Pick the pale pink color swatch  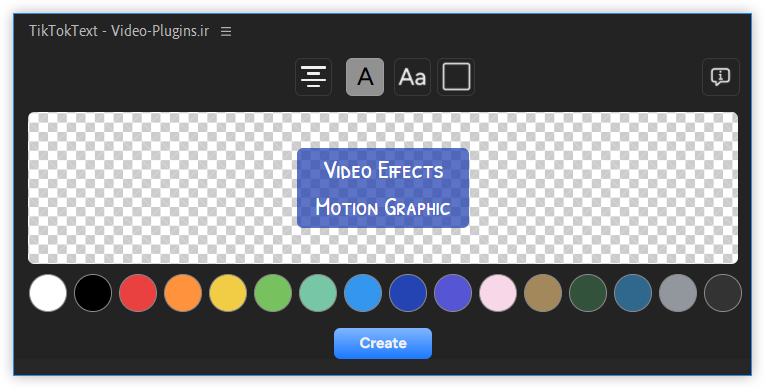498,293
